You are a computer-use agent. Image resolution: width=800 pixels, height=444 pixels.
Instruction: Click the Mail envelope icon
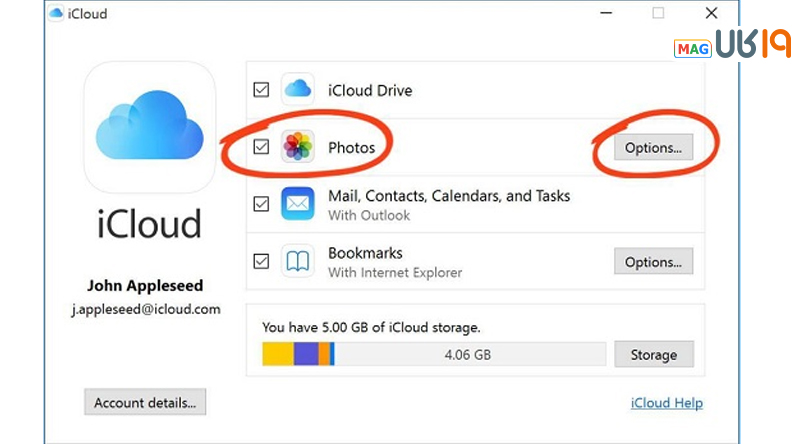click(298, 203)
